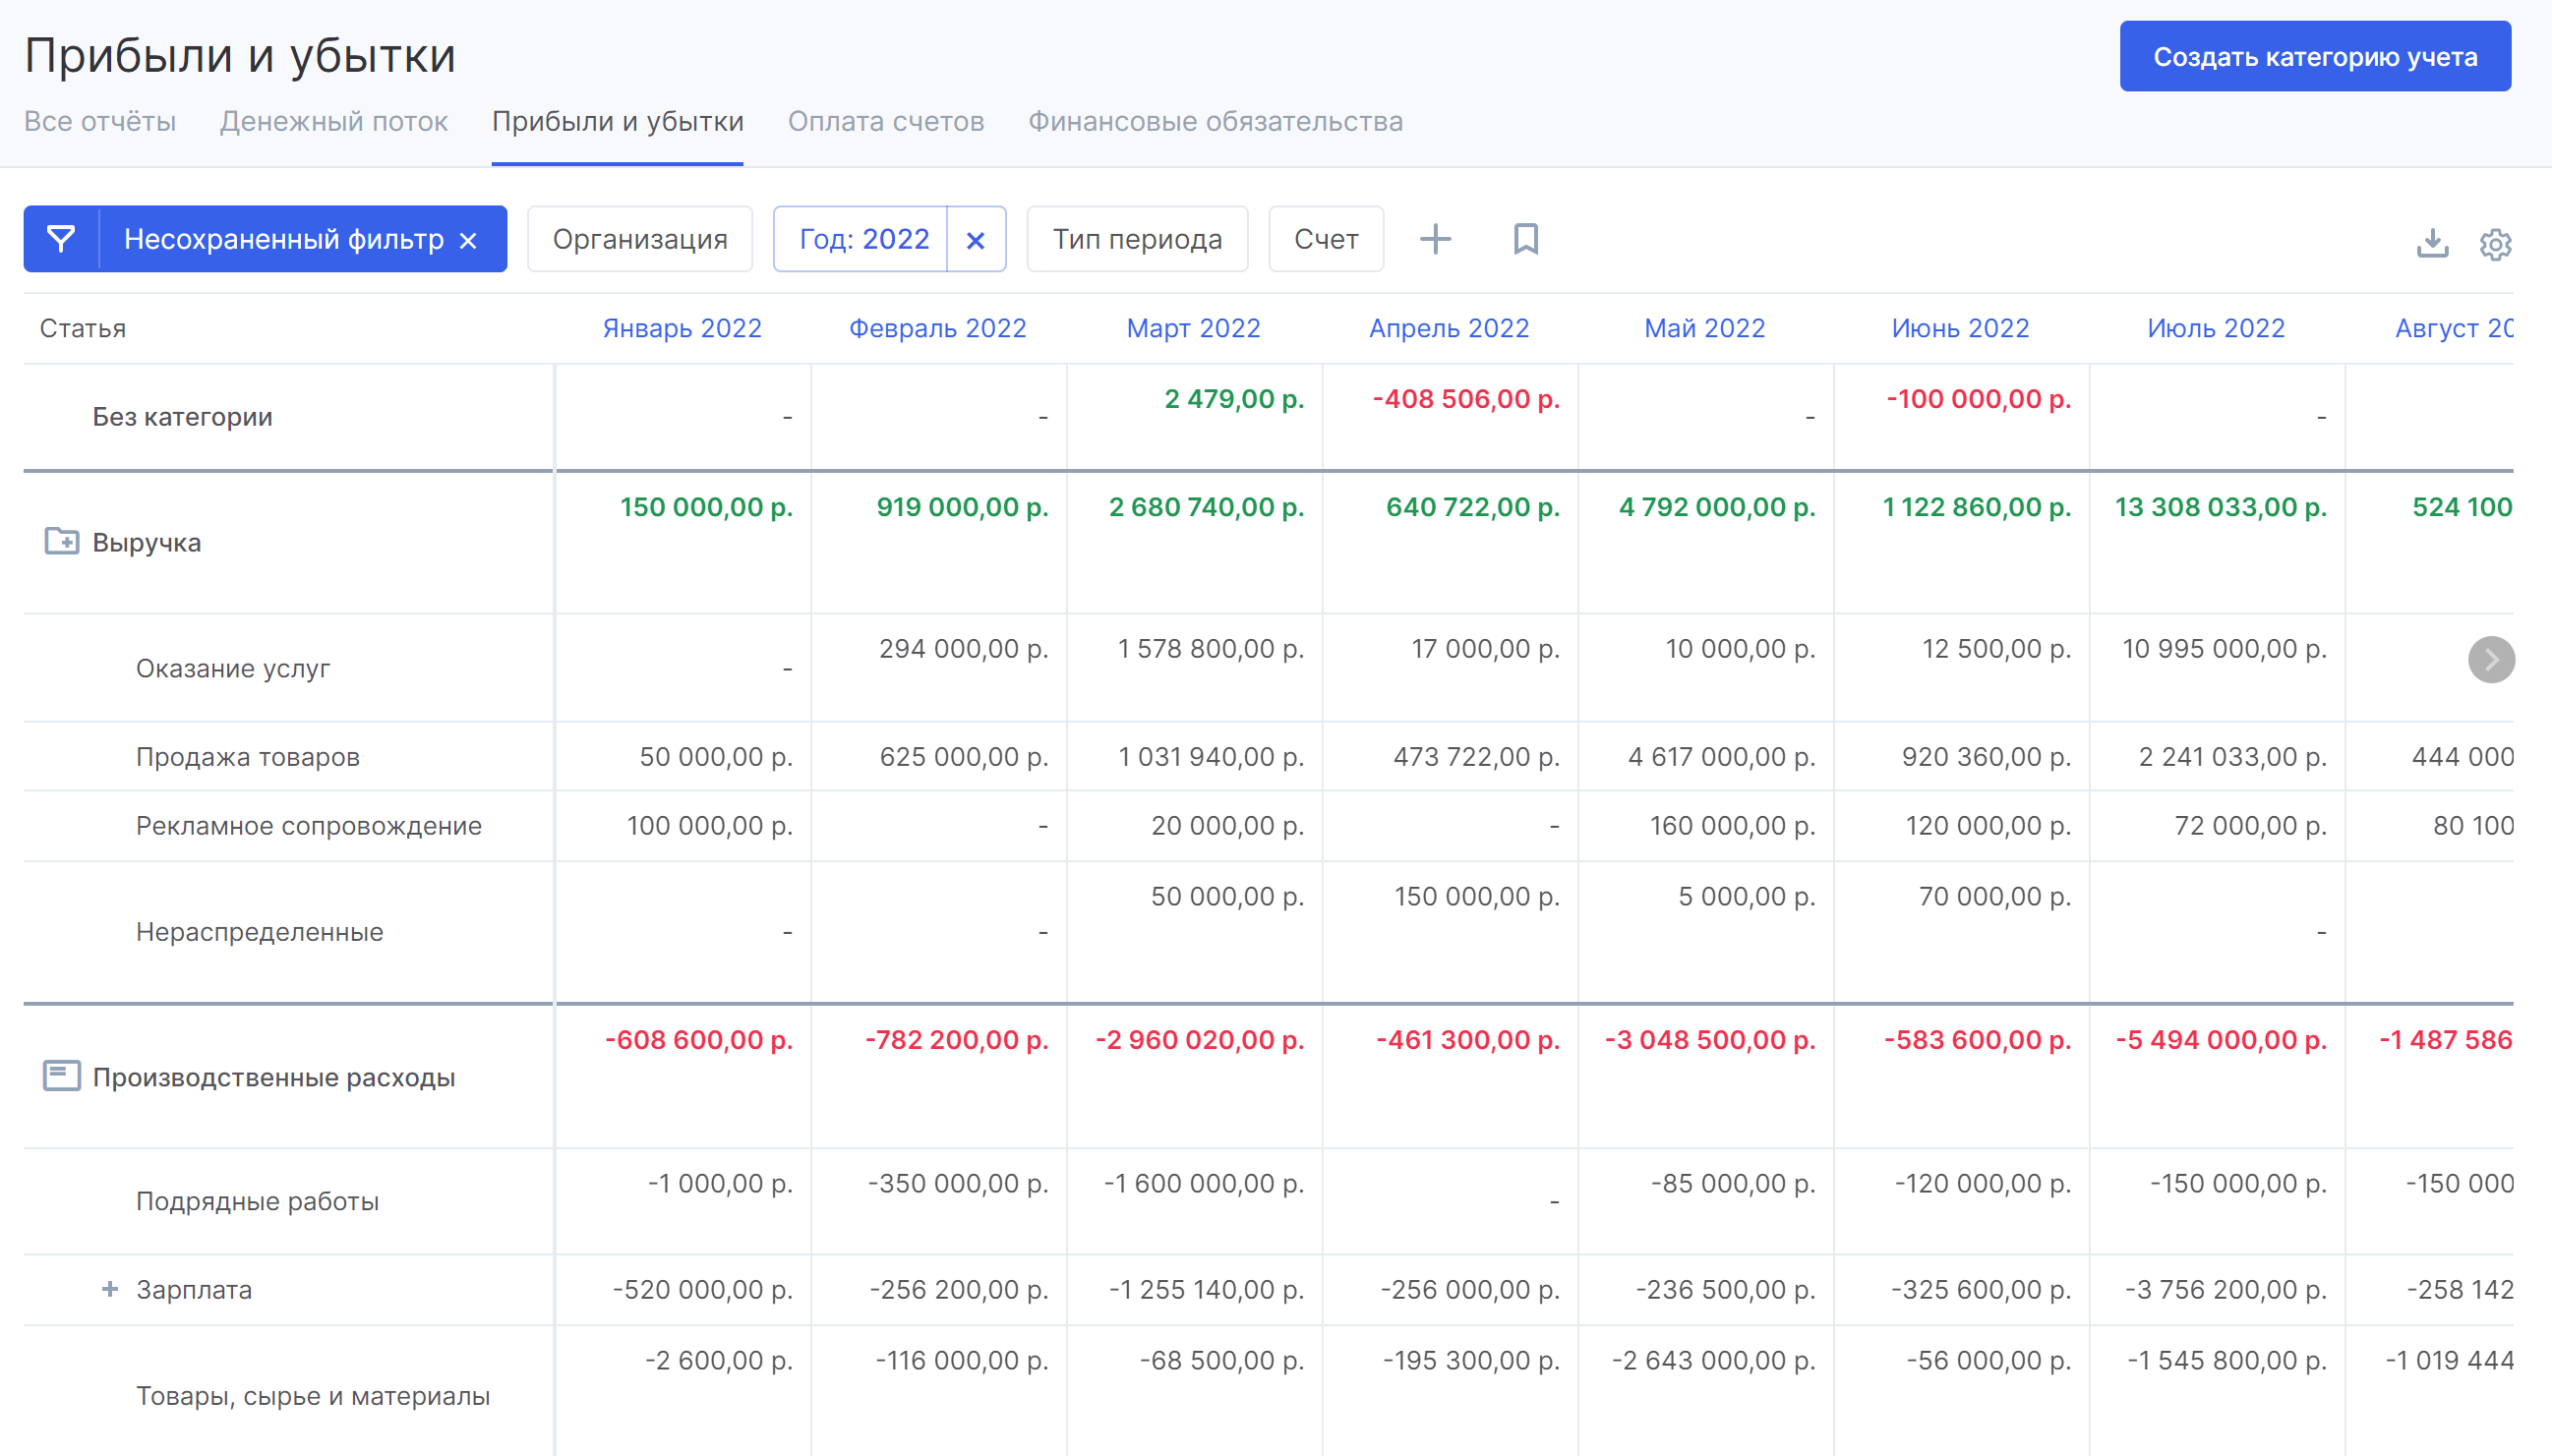Viewport: 2552px width, 1456px height.
Task: Click the Март 2022 column header
Action: (1192, 328)
